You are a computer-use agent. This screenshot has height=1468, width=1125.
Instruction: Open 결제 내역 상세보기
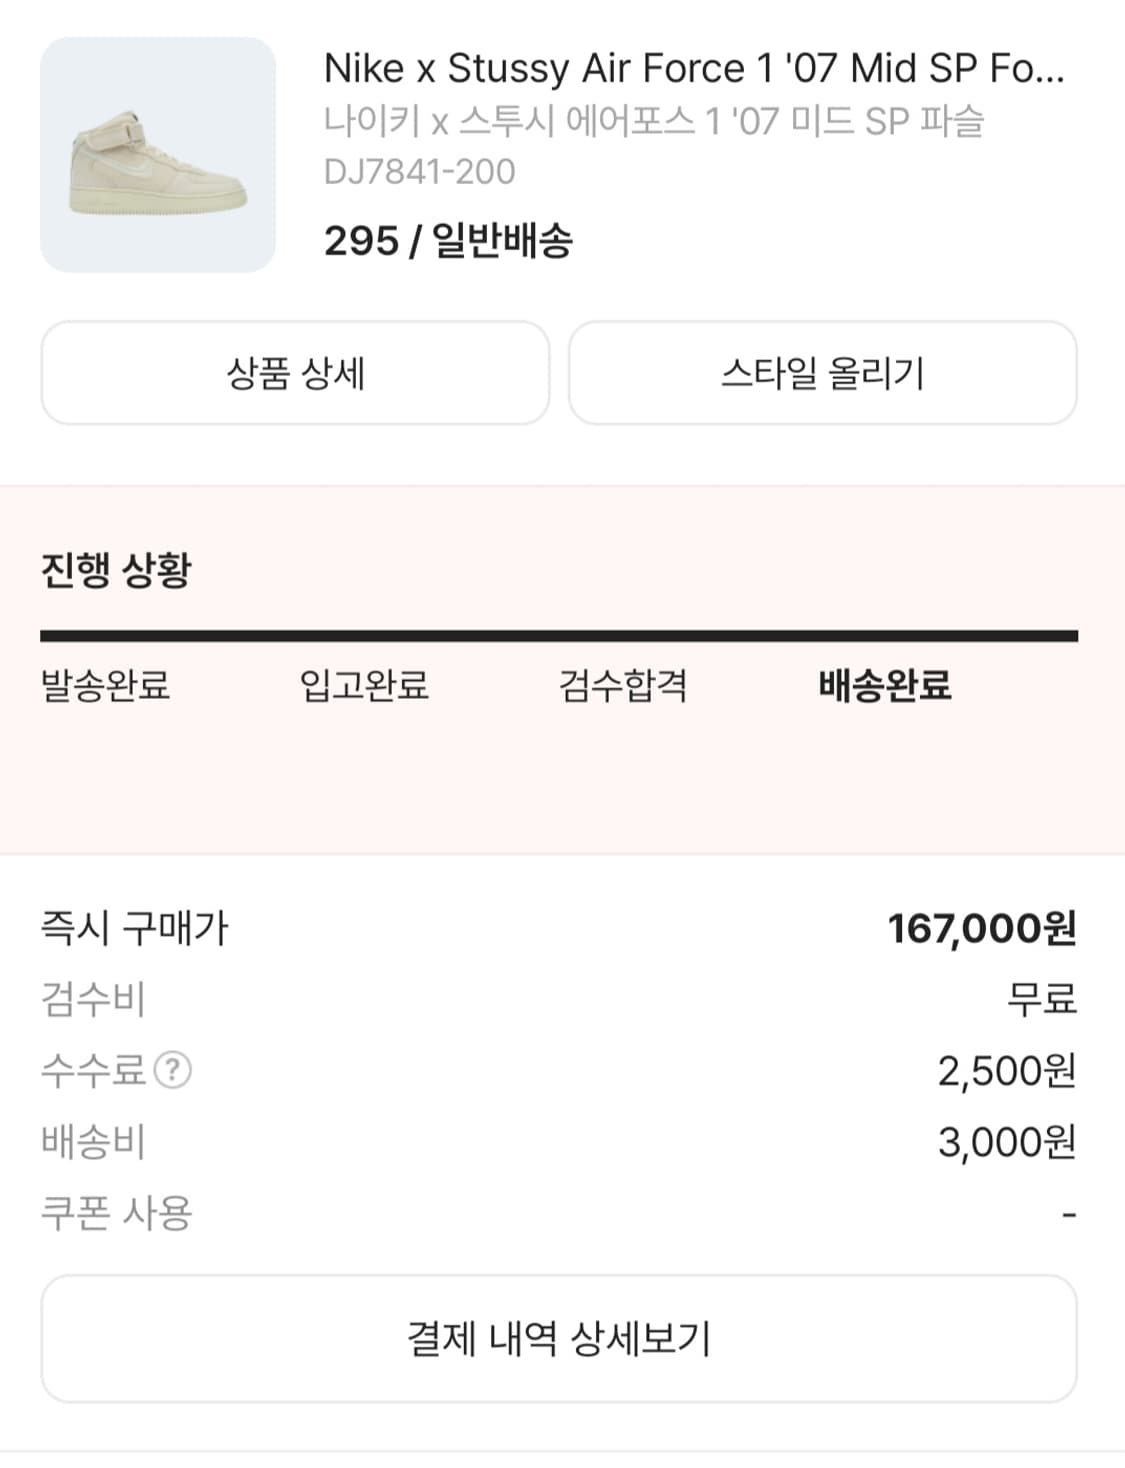tap(559, 1338)
